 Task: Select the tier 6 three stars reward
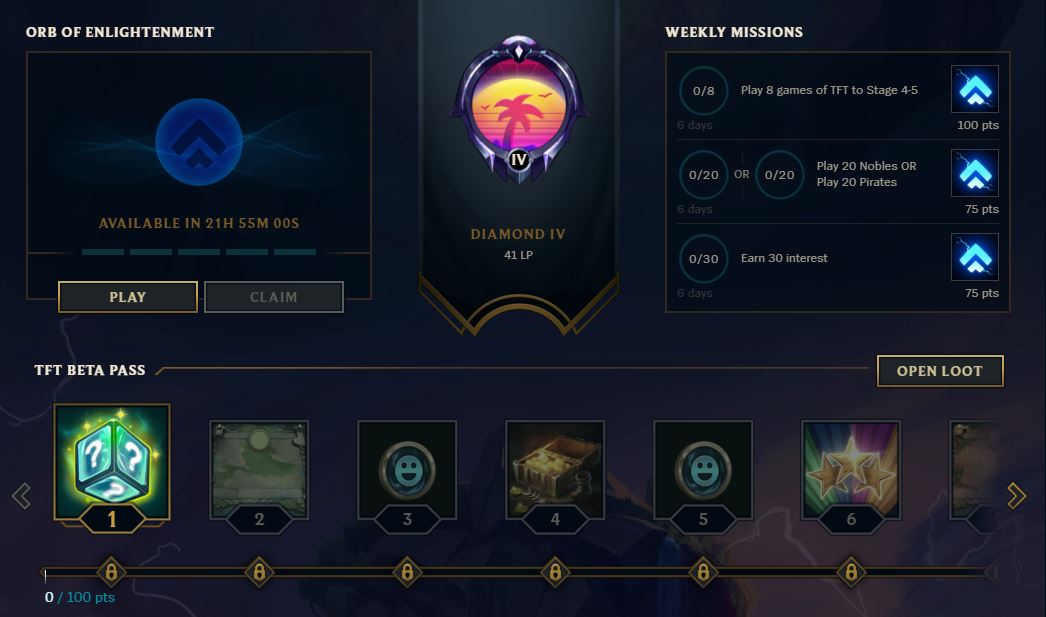point(851,470)
